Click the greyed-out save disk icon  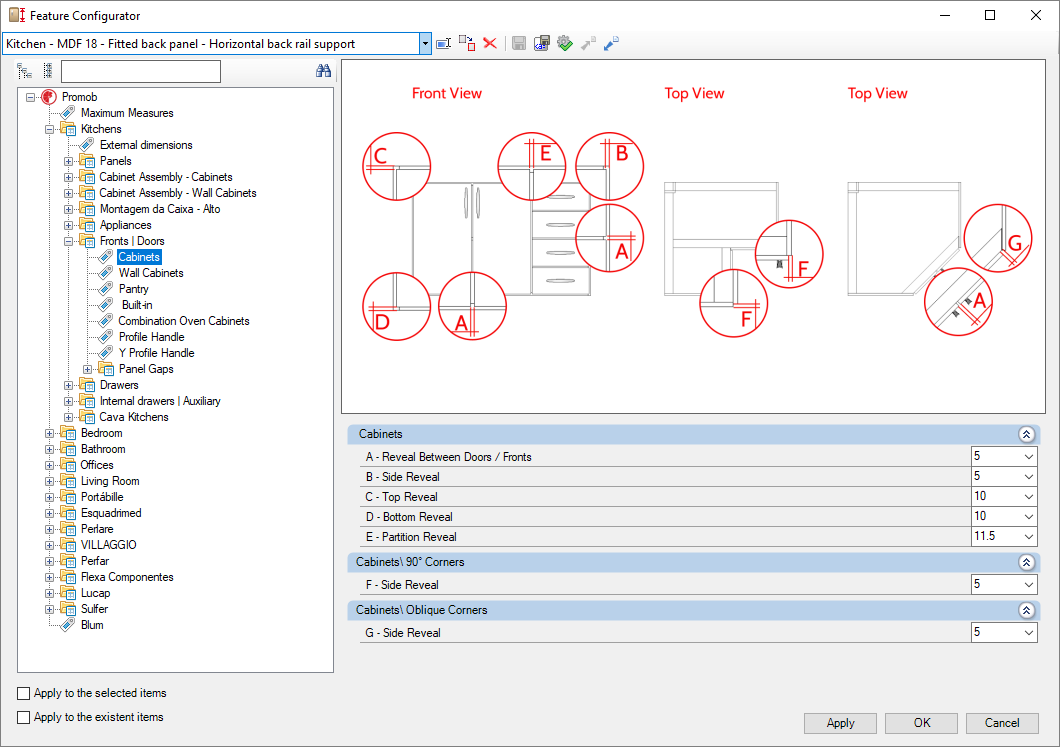[519, 44]
